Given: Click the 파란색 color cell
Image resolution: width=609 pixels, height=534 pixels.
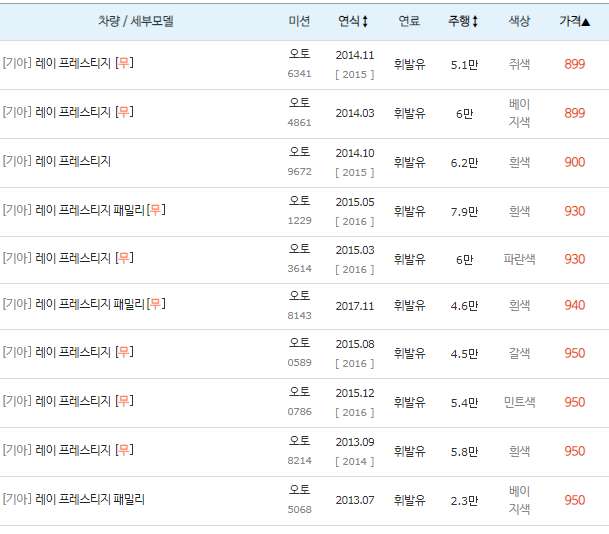Looking at the screenshot, I should point(519,259).
